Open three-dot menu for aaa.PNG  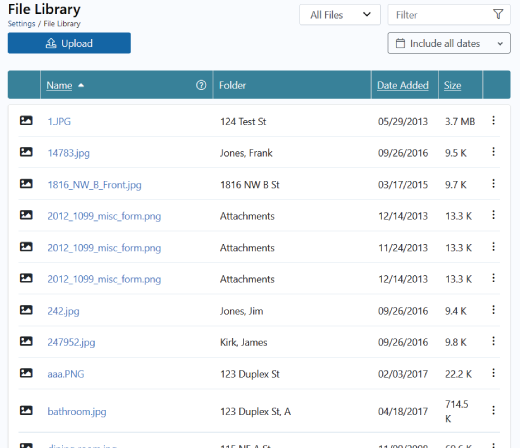(493, 373)
